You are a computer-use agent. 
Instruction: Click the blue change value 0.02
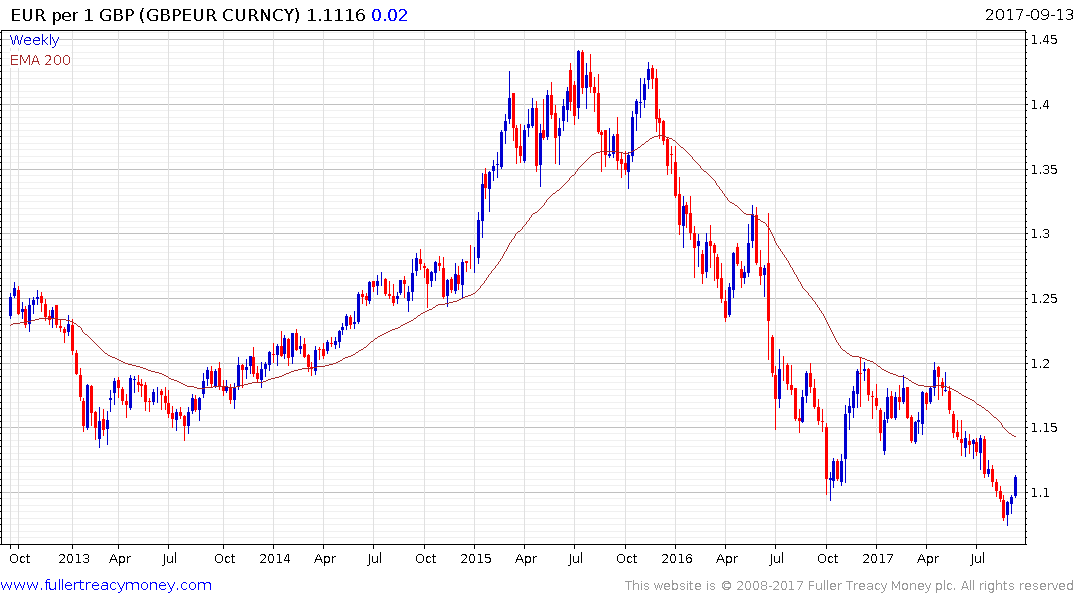389,15
